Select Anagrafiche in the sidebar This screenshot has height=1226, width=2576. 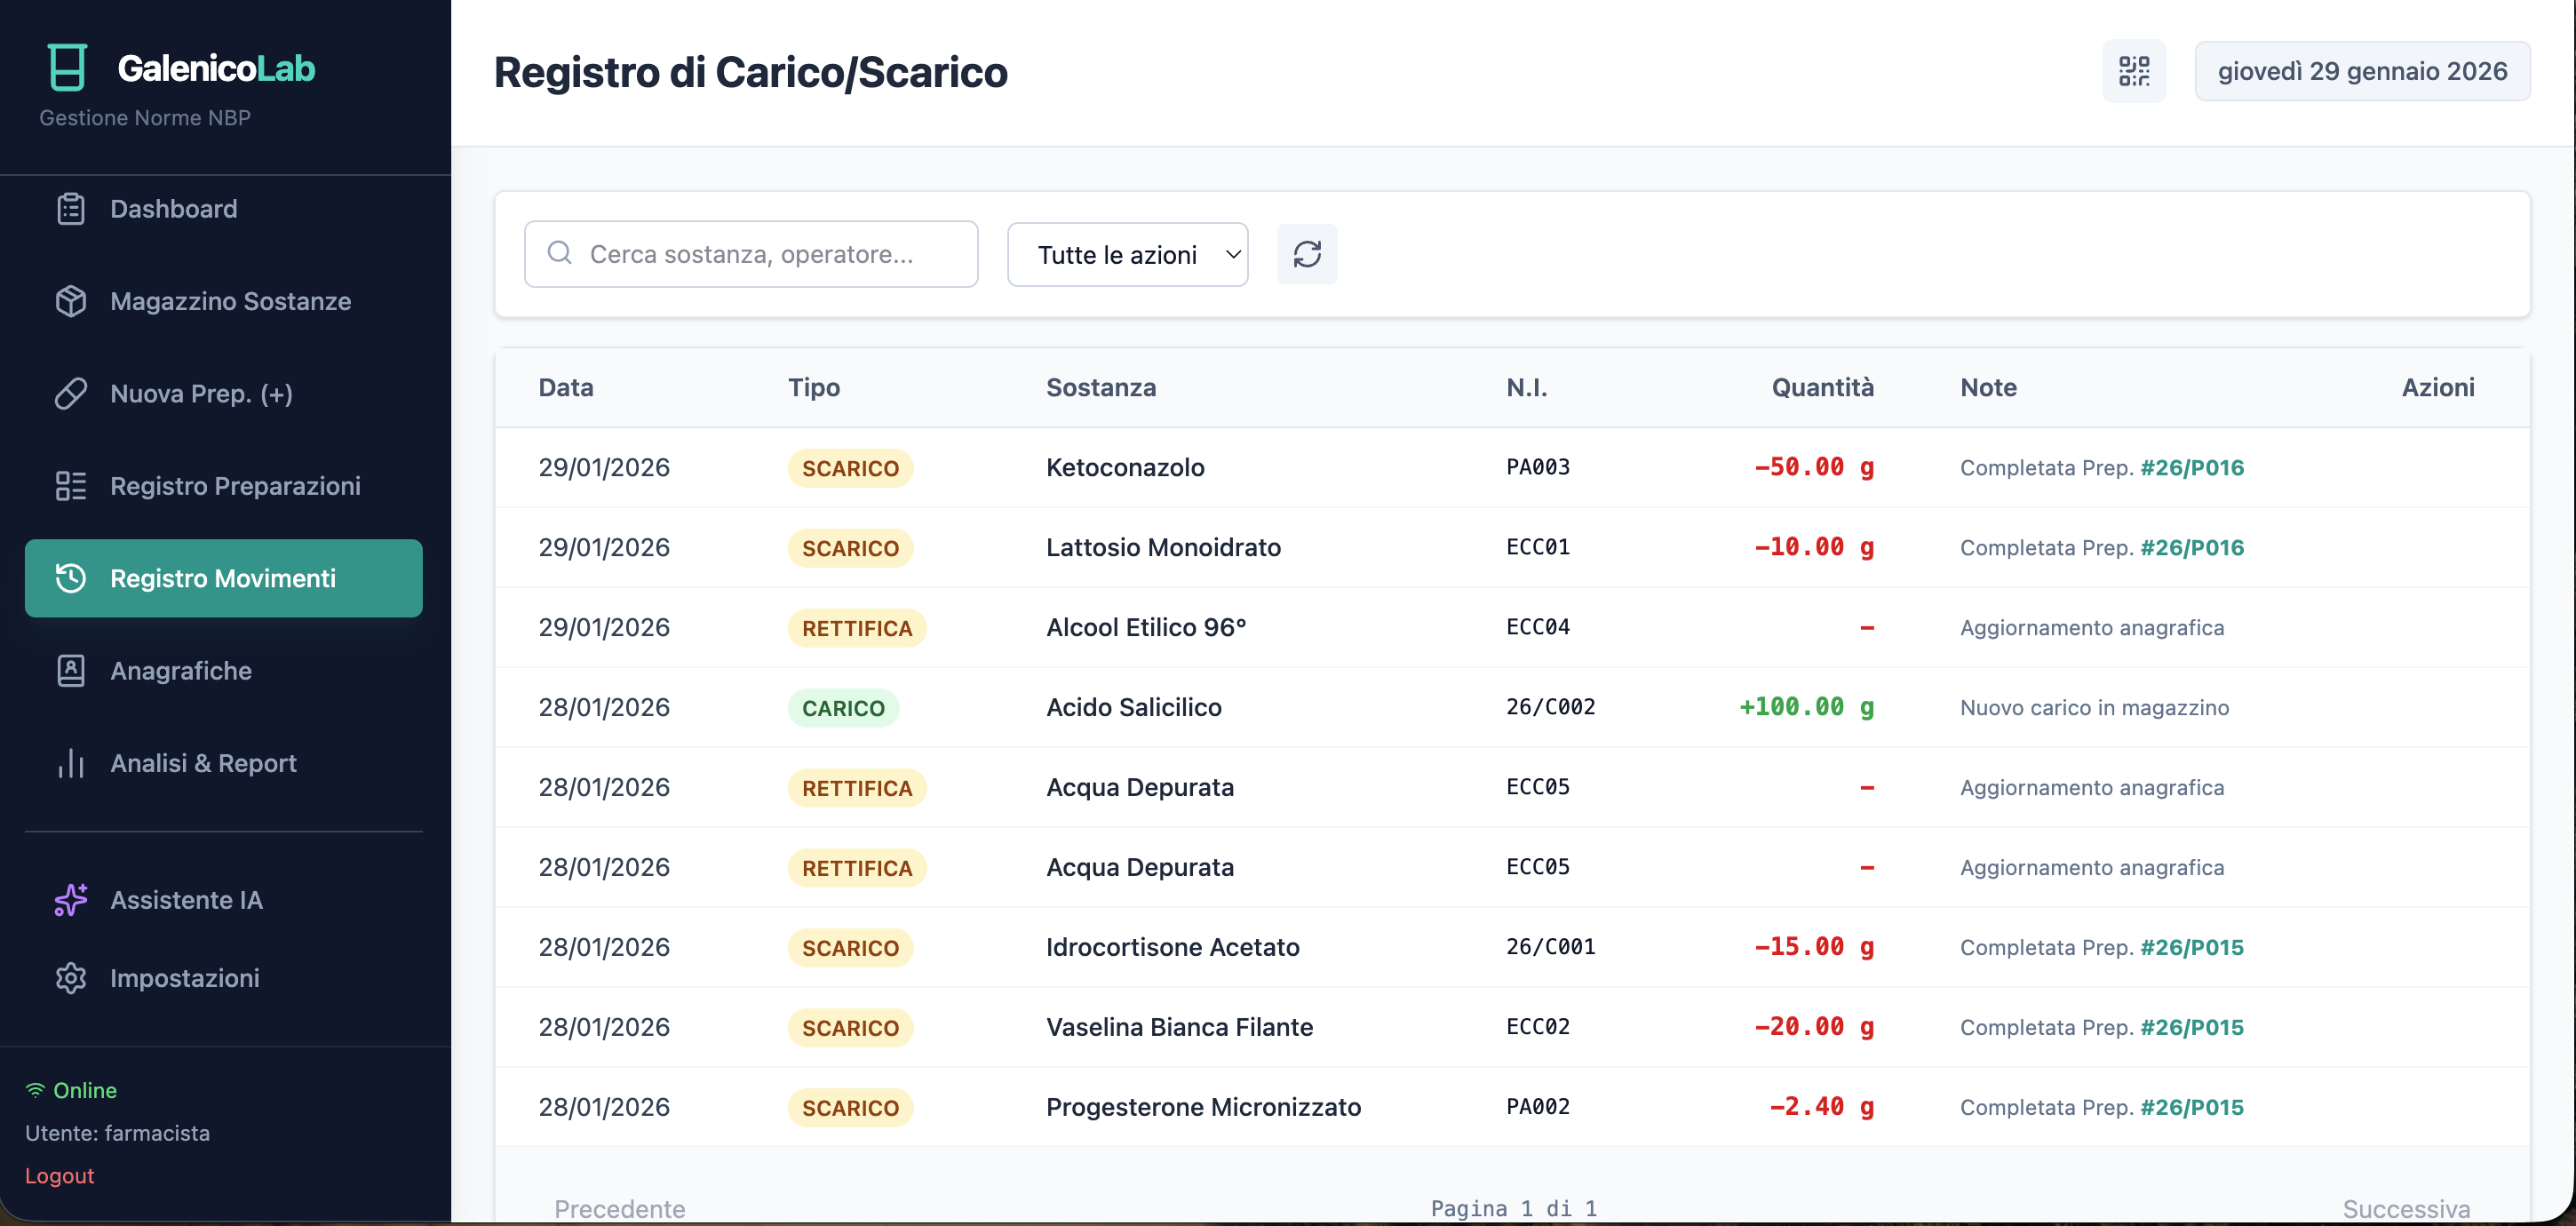tap(180, 671)
